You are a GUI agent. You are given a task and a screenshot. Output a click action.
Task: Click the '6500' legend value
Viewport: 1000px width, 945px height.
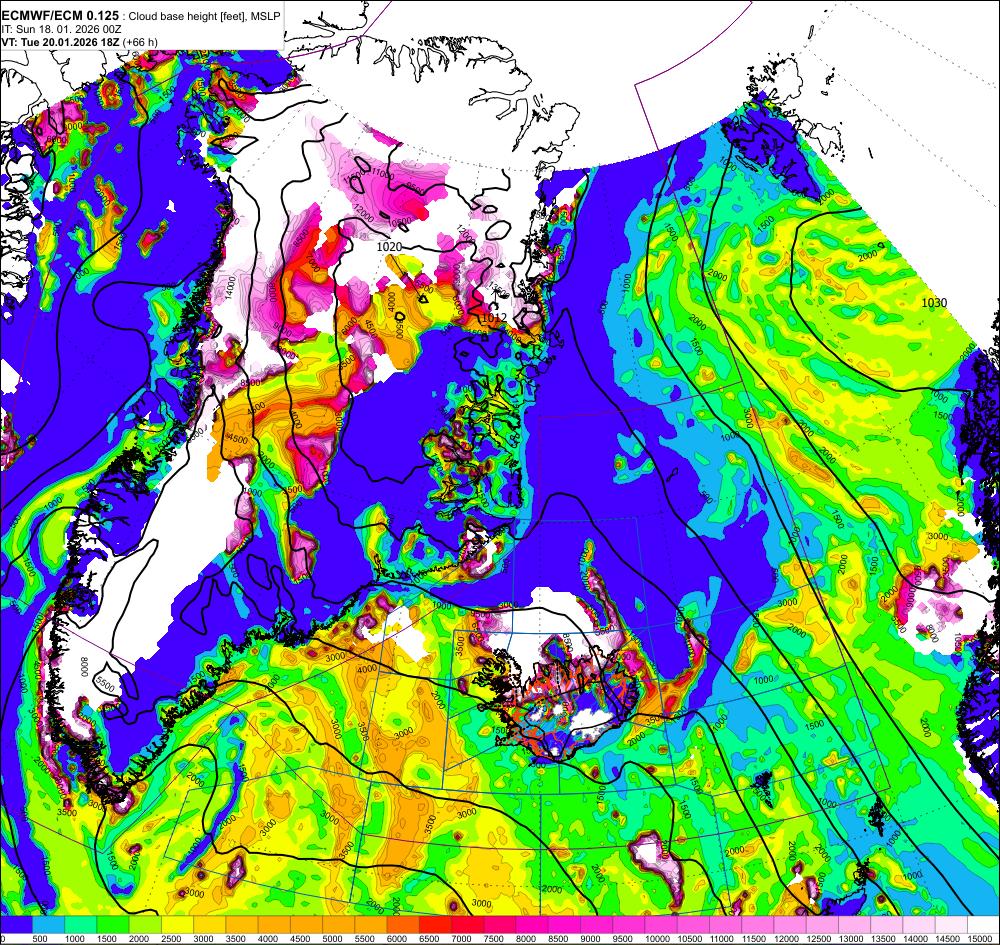[430, 939]
